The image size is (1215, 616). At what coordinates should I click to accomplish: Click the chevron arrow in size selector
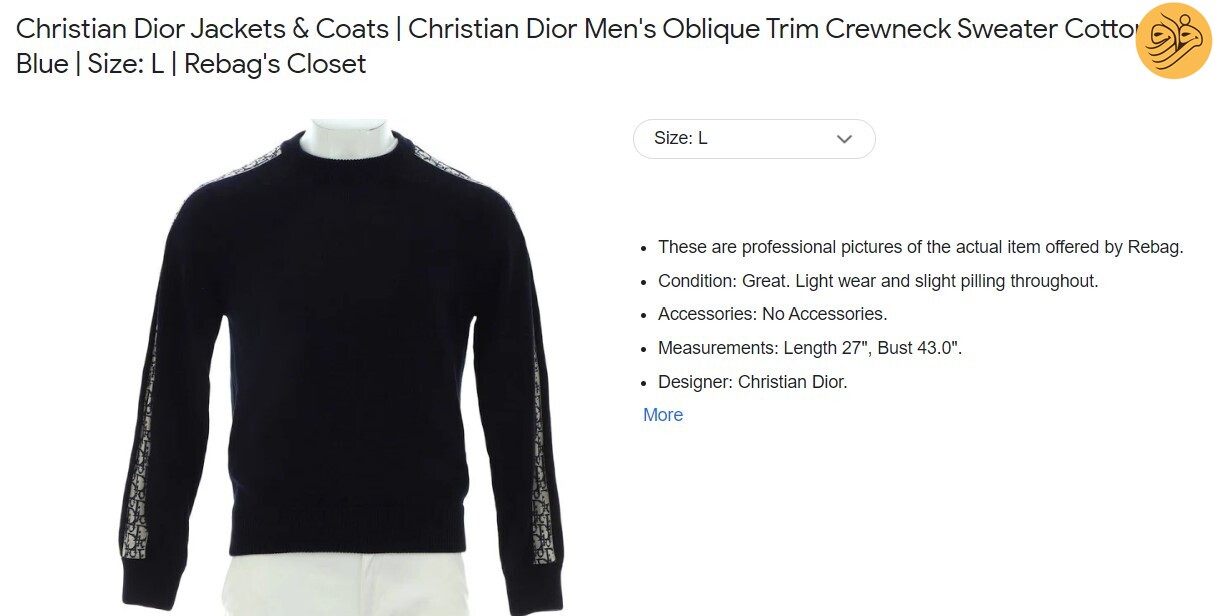(844, 139)
